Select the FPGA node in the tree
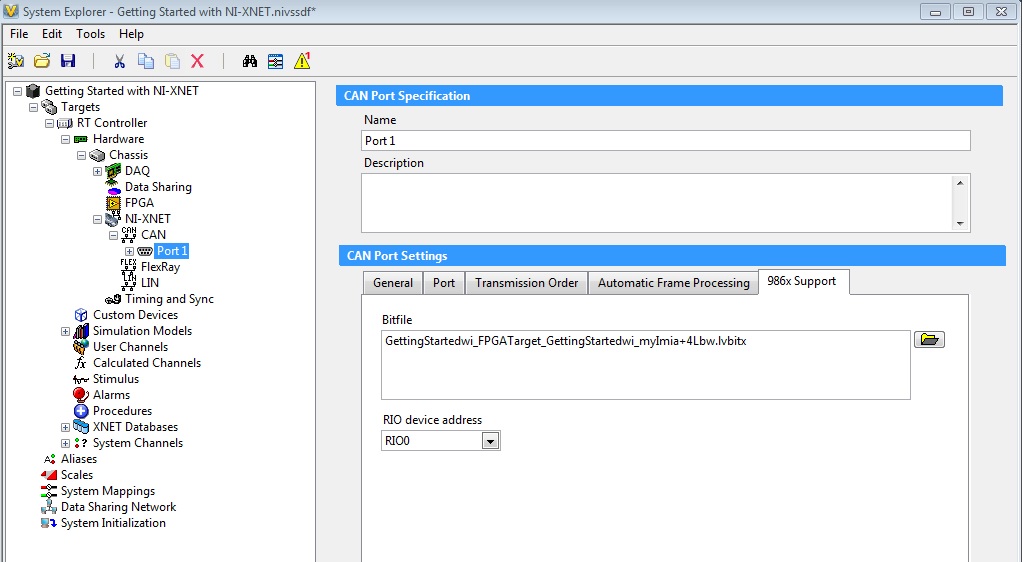The image size is (1023, 562). 139,202
